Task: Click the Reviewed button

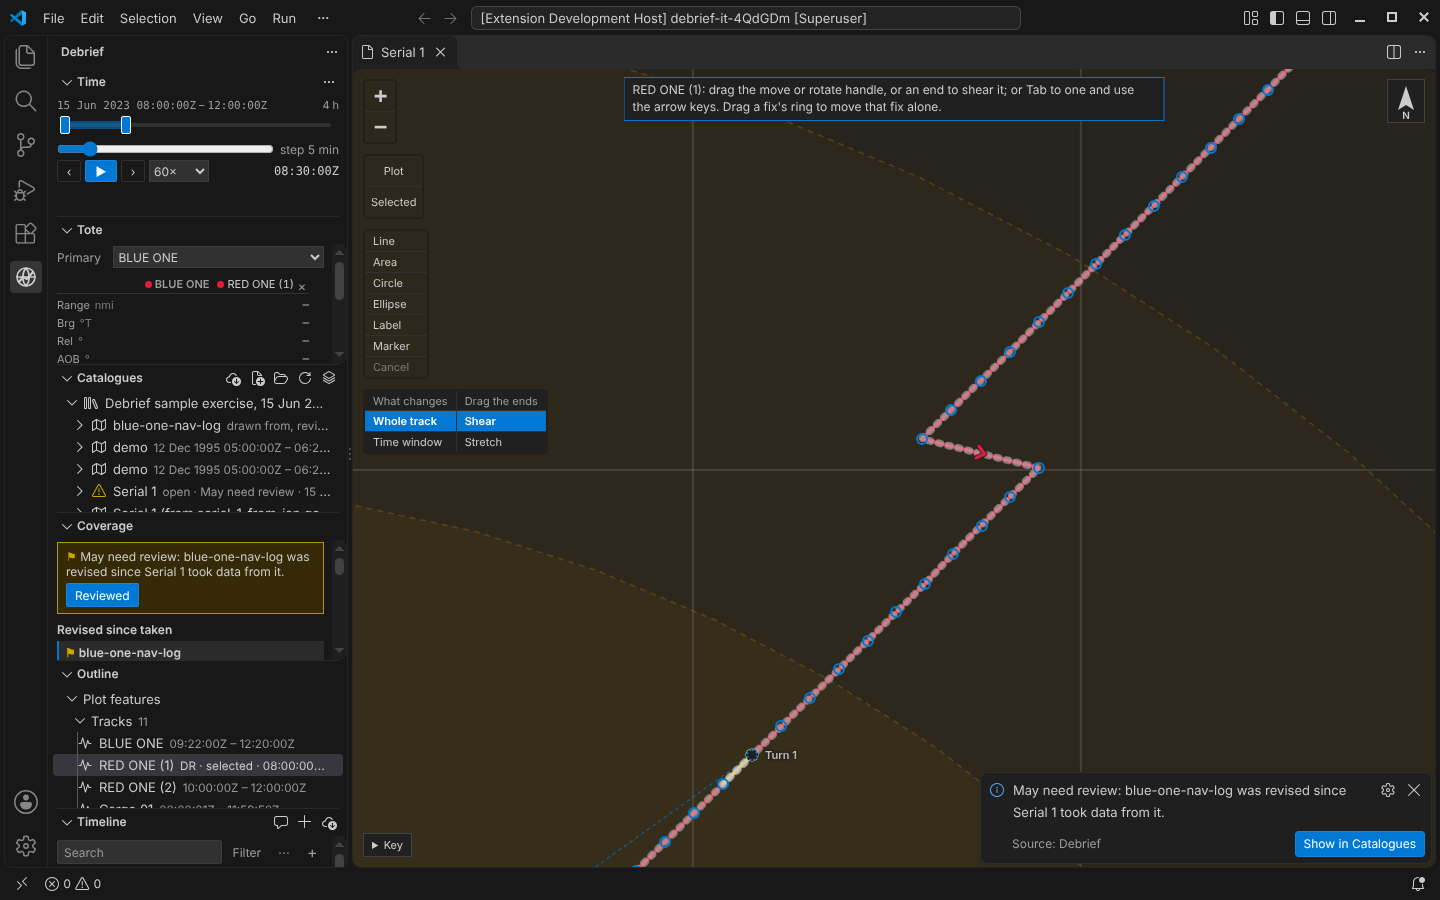Action: (x=102, y=596)
